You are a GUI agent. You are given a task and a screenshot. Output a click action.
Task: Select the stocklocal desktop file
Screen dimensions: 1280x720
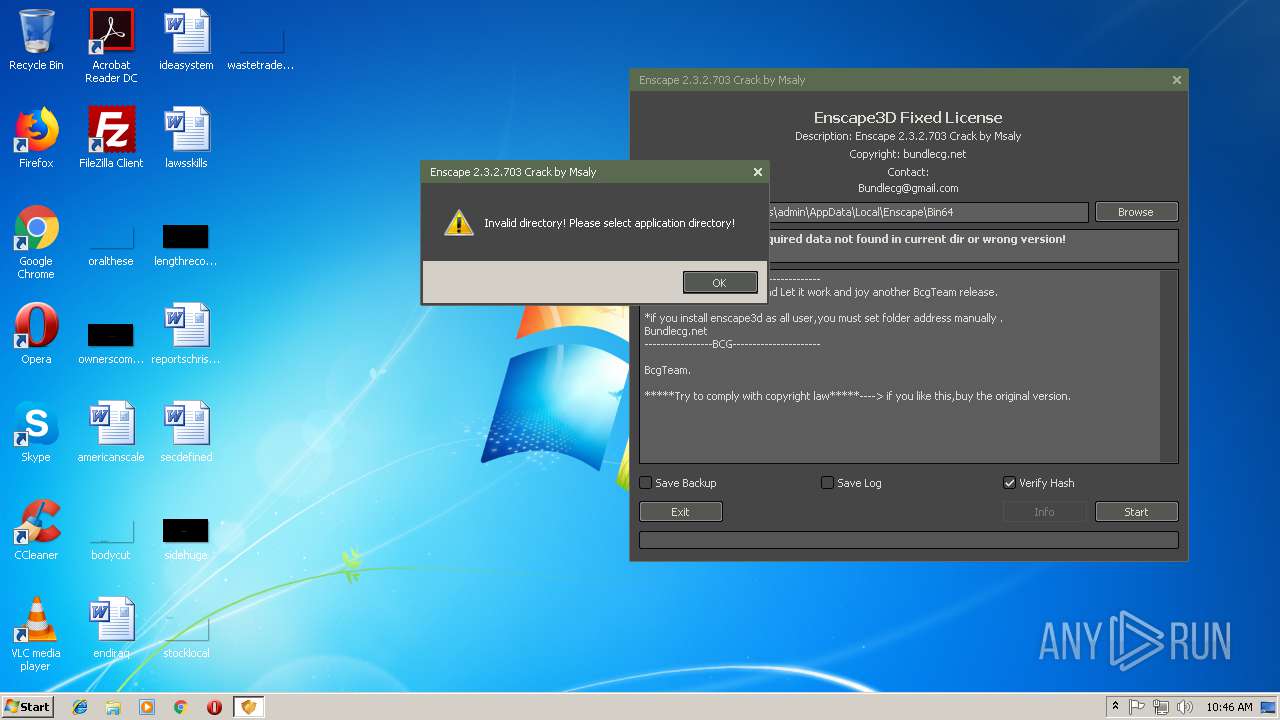(x=186, y=637)
